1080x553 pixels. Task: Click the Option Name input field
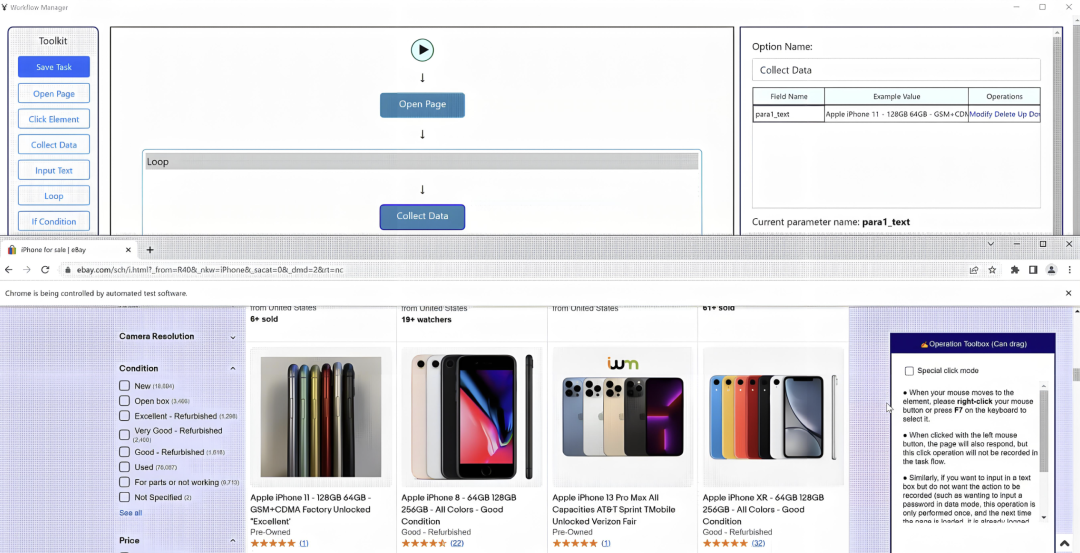(x=896, y=70)
